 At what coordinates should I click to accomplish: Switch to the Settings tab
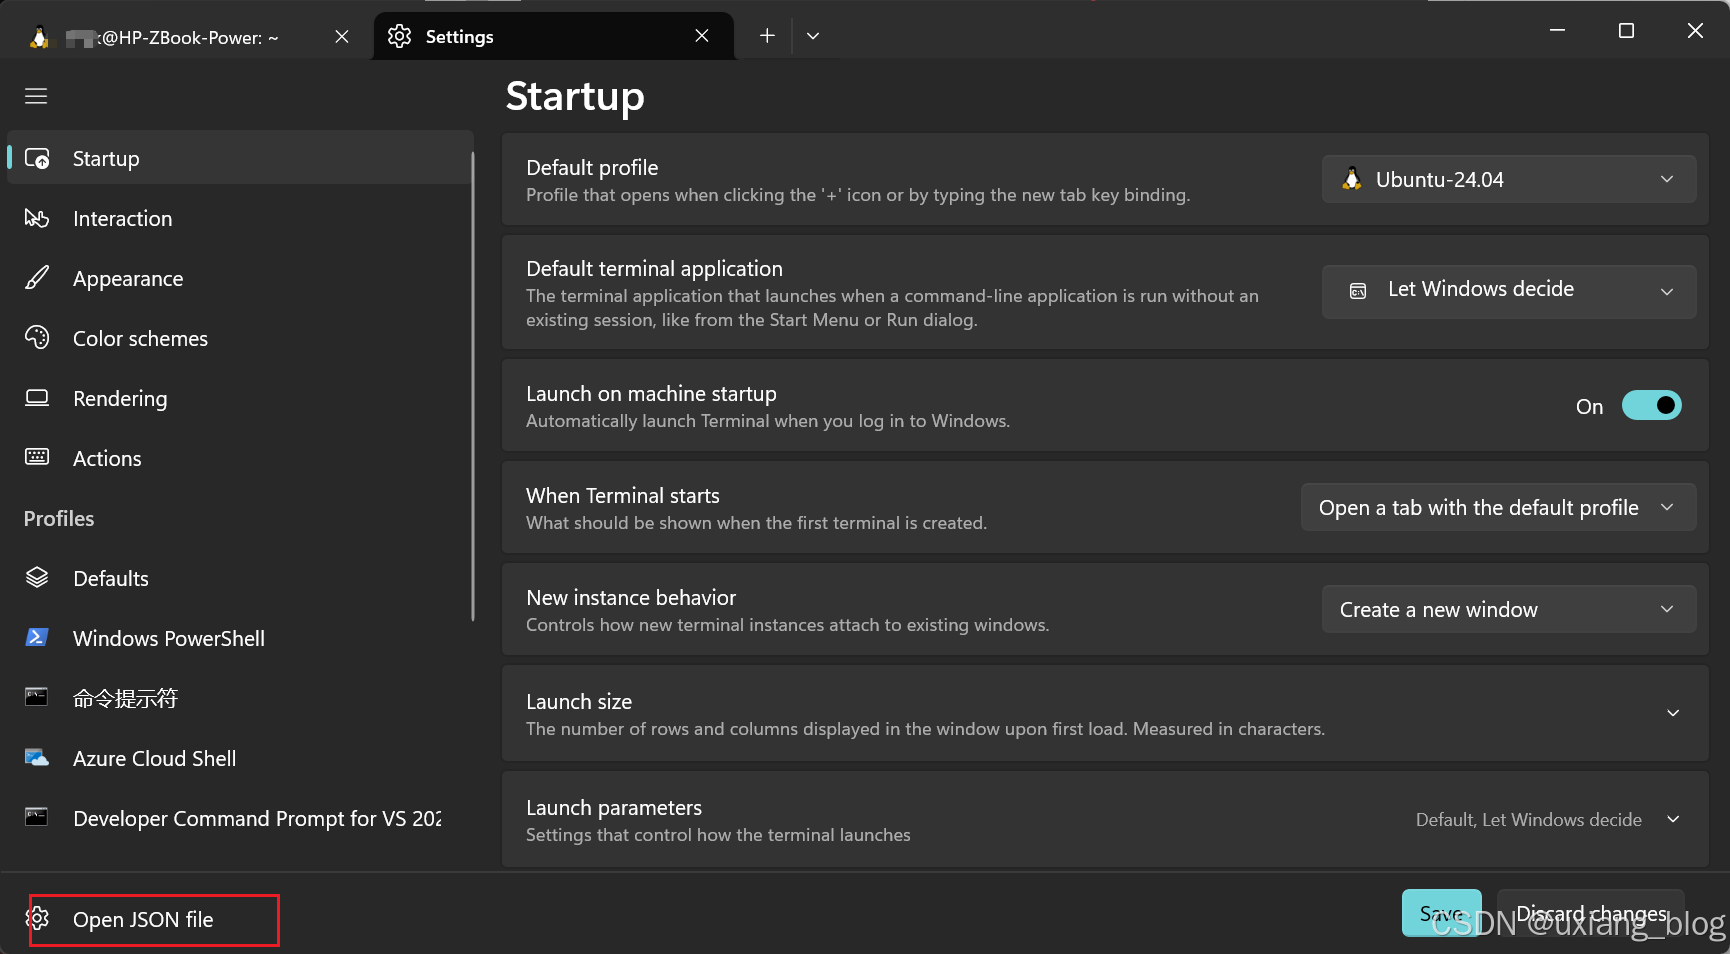pyautogui.click(x=555, y=37)
